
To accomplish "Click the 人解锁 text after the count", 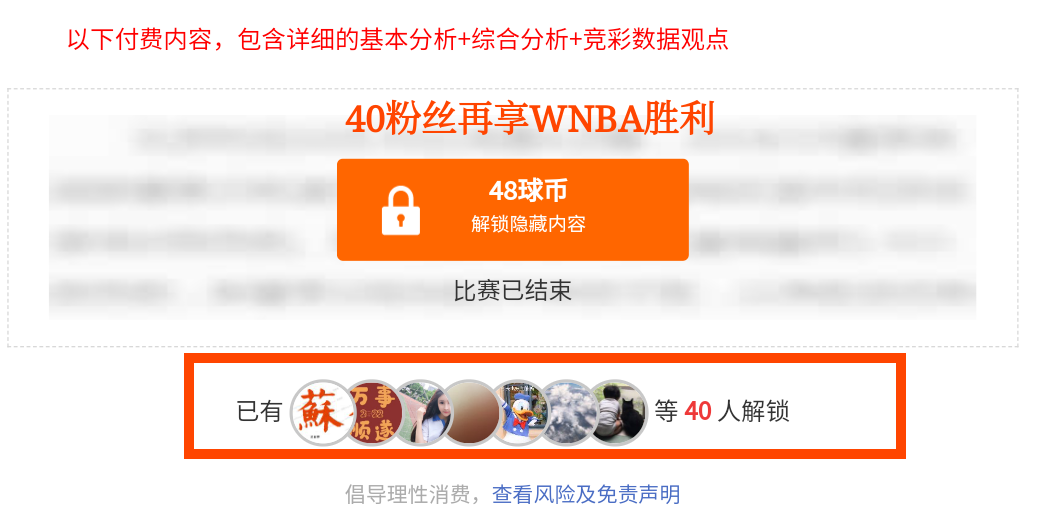I will pyautogui.click(x=753, y=411).
